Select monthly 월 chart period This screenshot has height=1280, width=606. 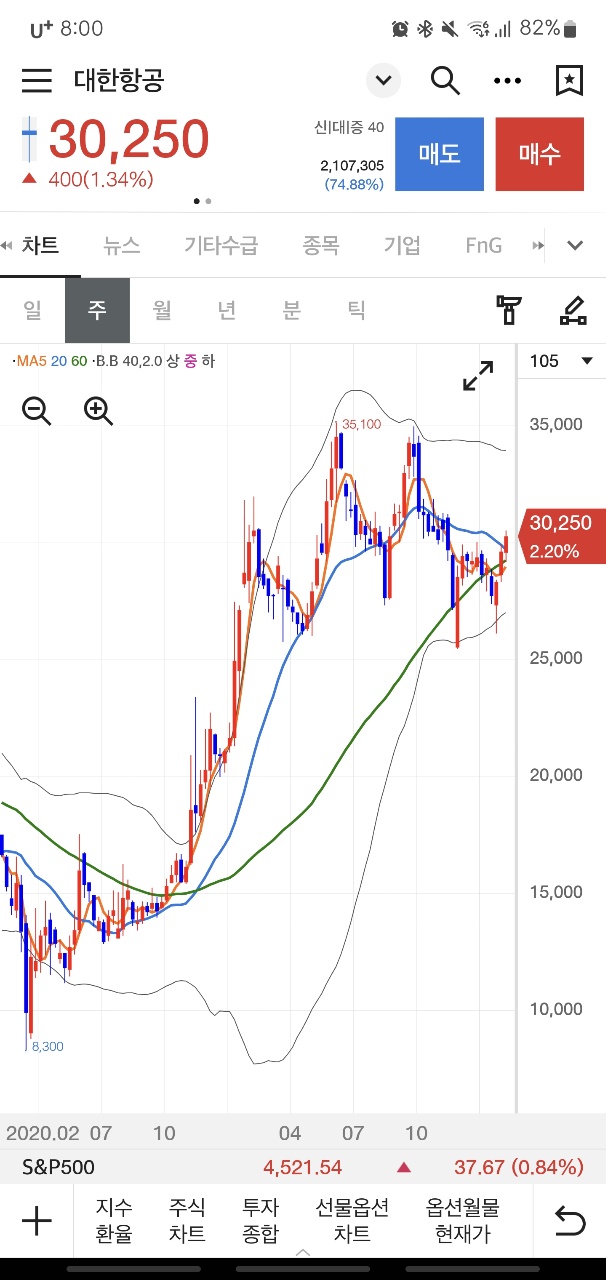(162, 310)
